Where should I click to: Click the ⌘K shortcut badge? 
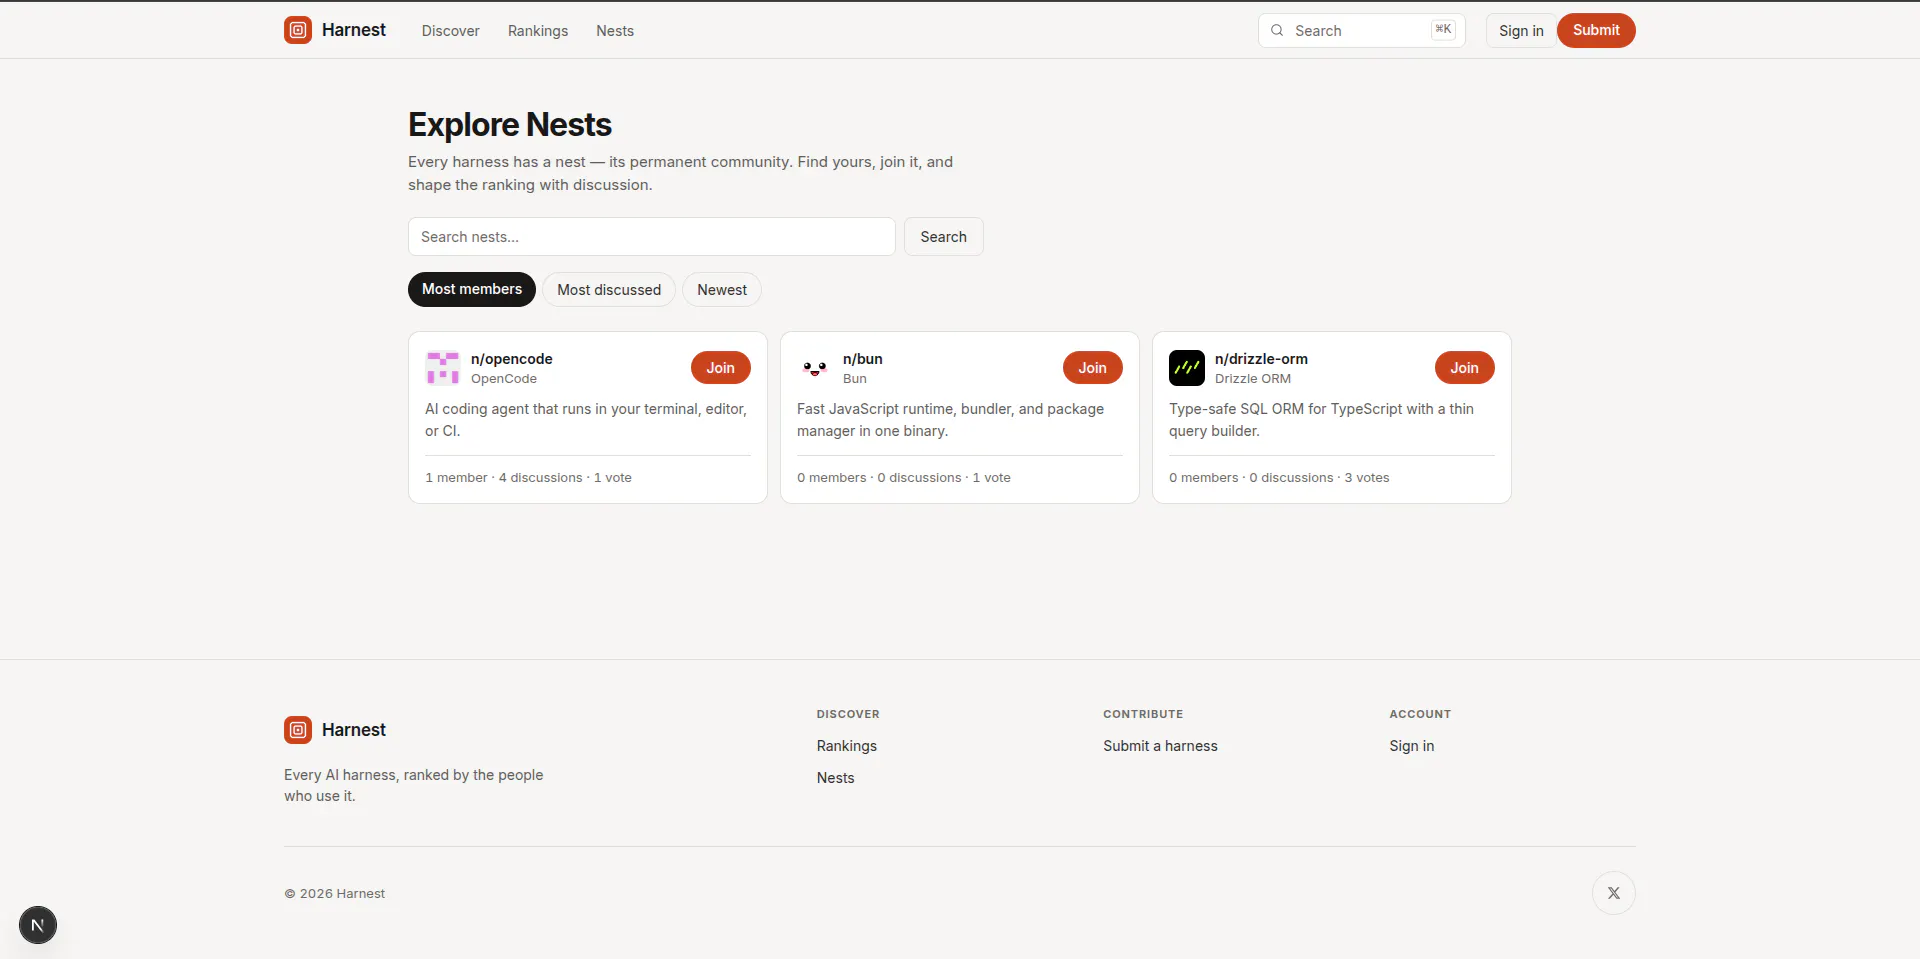tap(1443, 30)
